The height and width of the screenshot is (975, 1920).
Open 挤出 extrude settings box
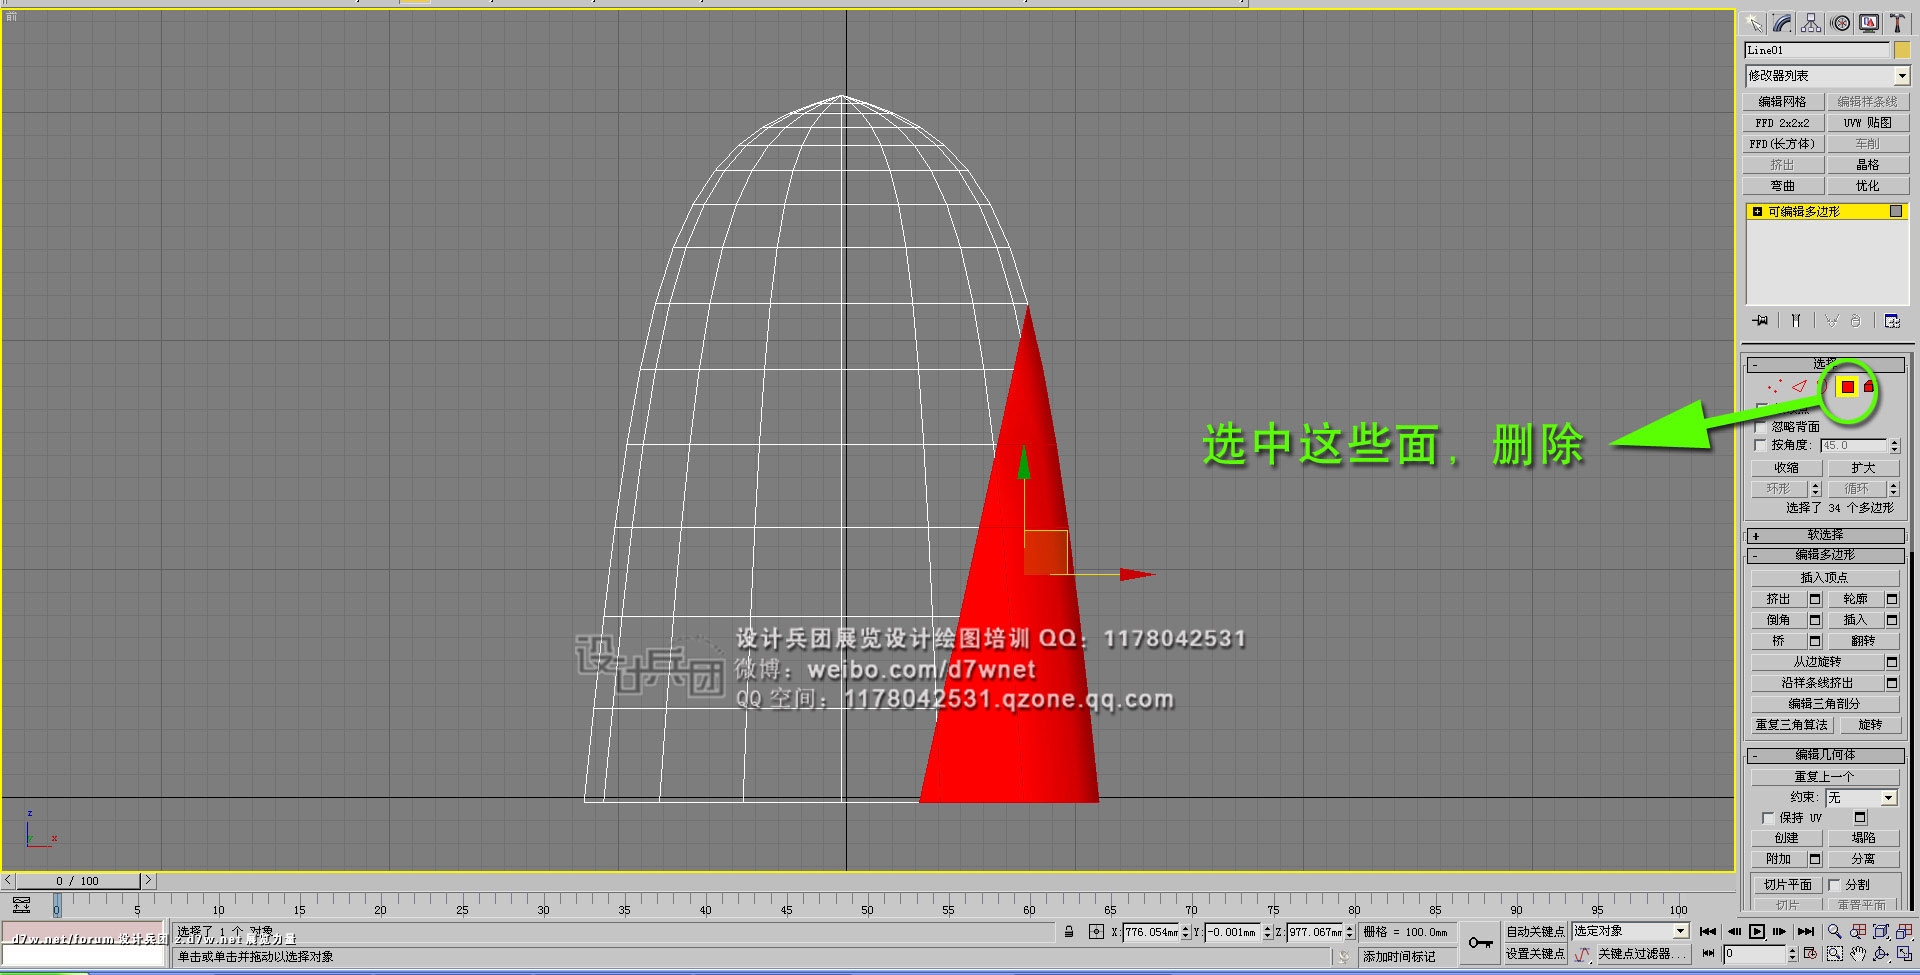coord(1815,599)
